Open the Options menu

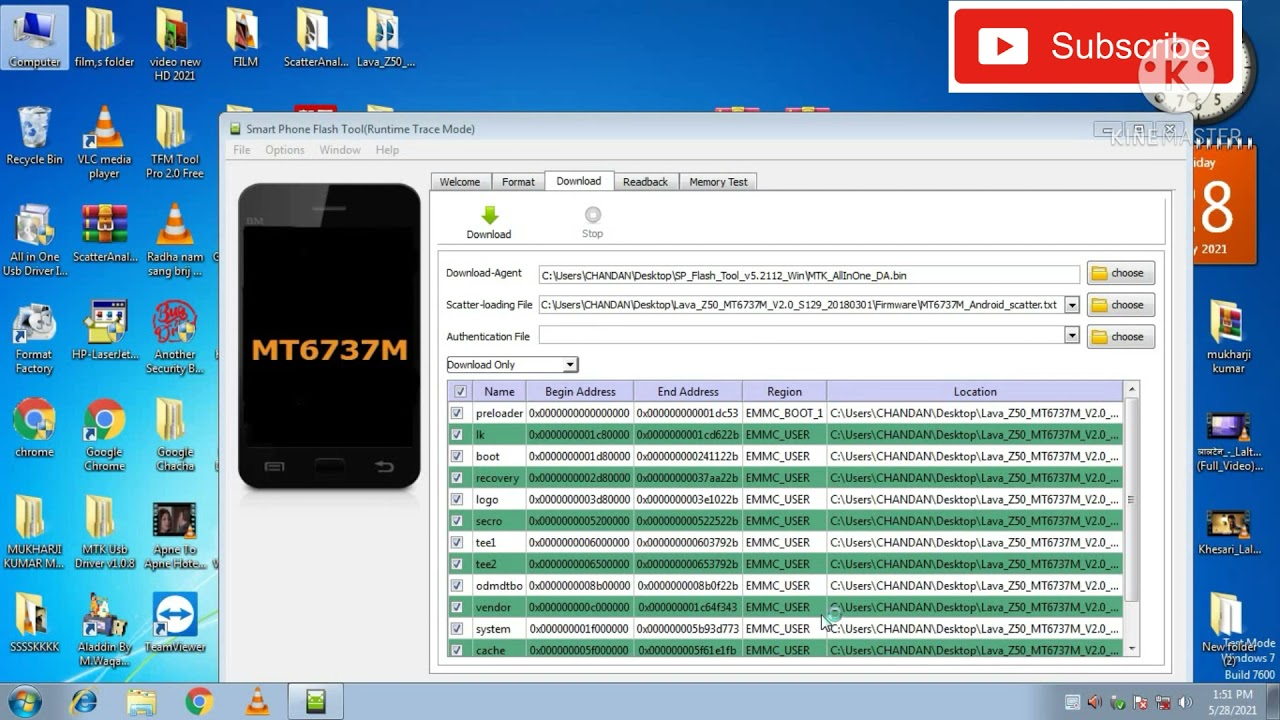285,150
